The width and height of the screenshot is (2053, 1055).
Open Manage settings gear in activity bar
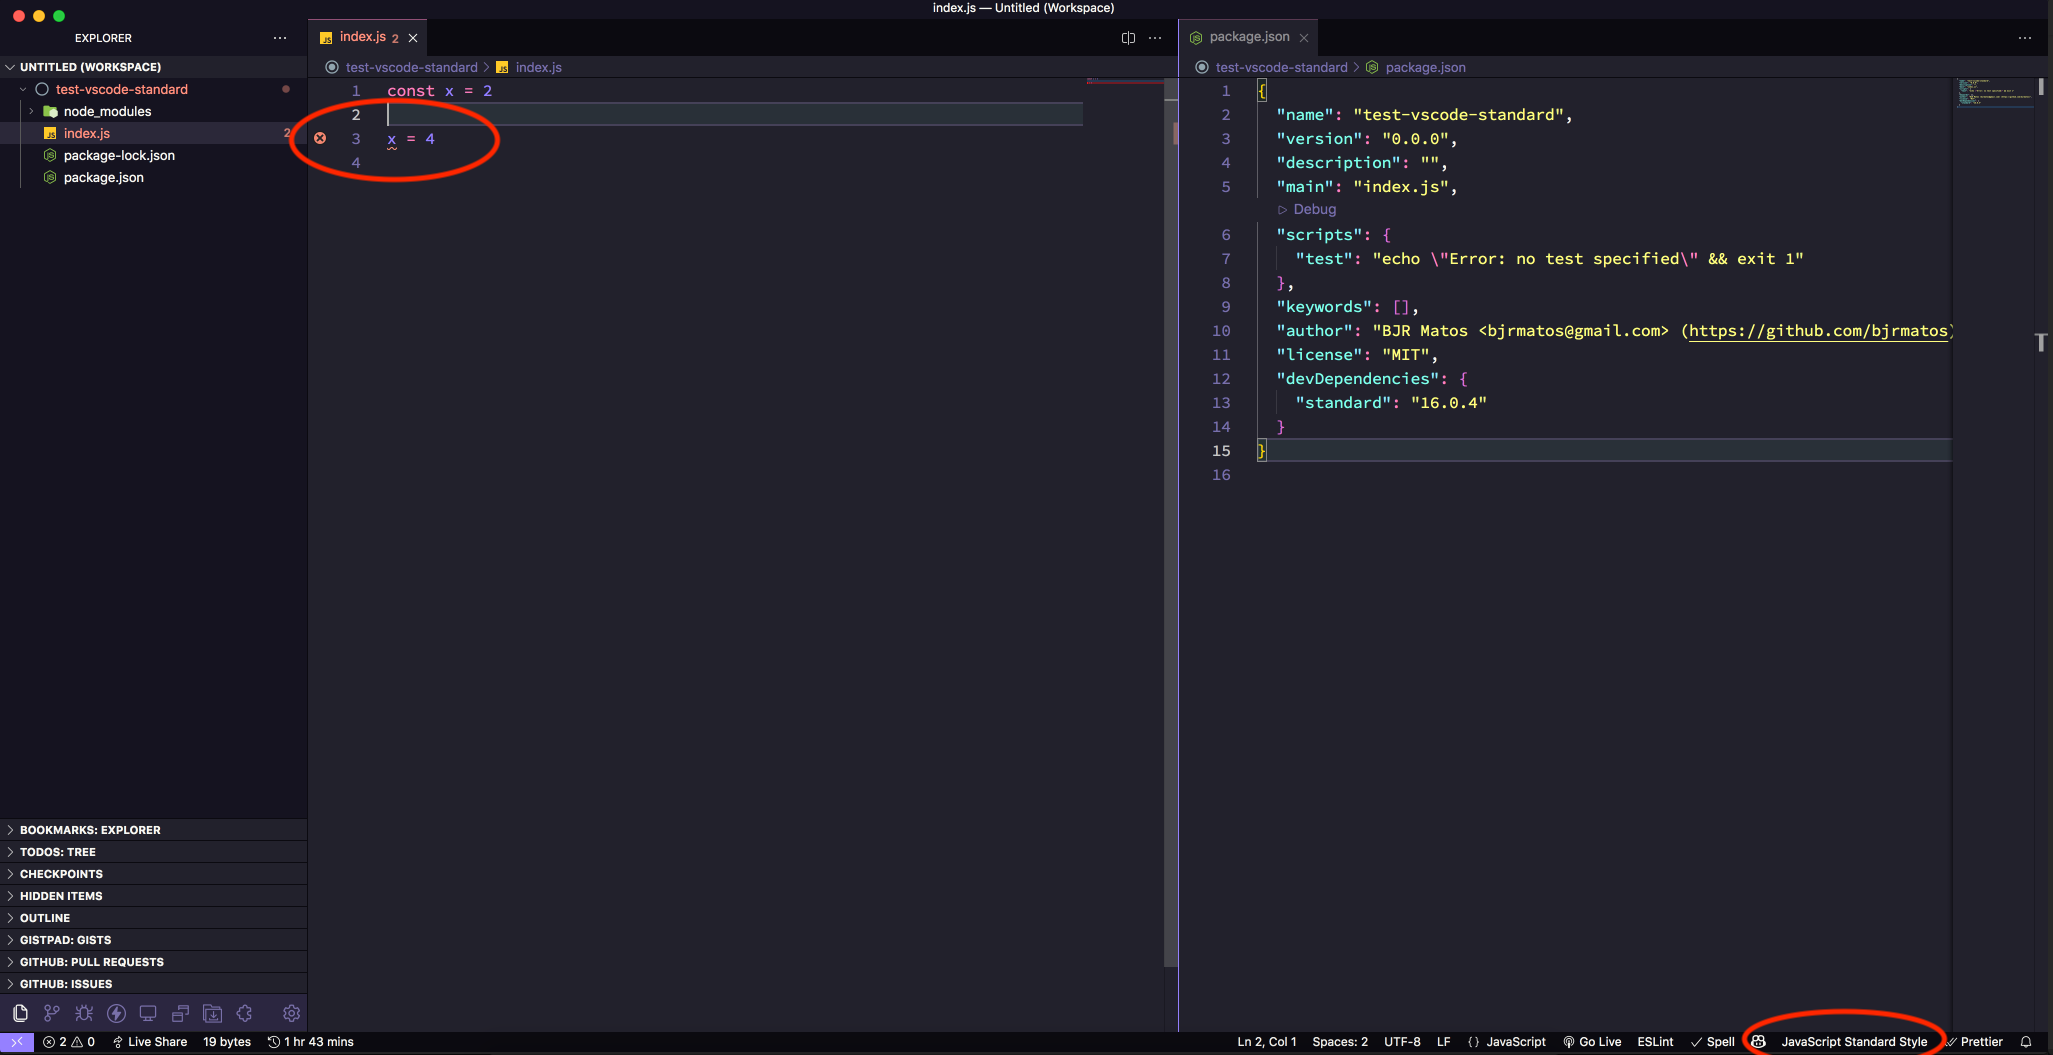click(291, 1013)
